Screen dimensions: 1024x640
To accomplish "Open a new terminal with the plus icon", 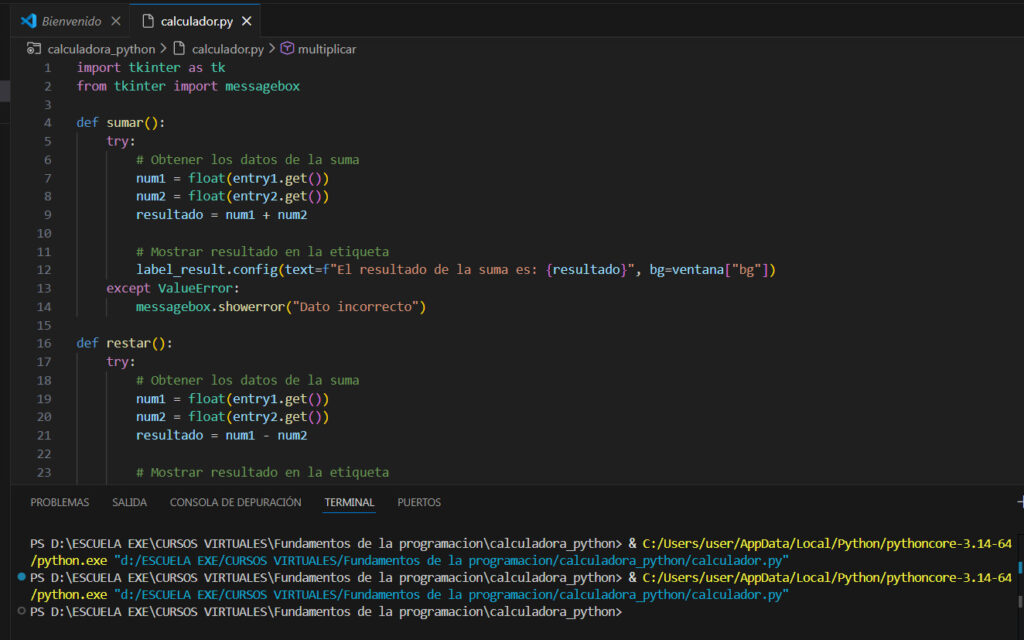I will pos(1019,502).
